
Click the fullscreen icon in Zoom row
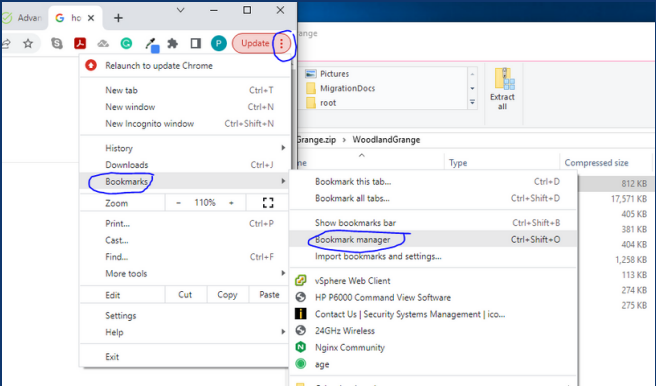point(268,203)
